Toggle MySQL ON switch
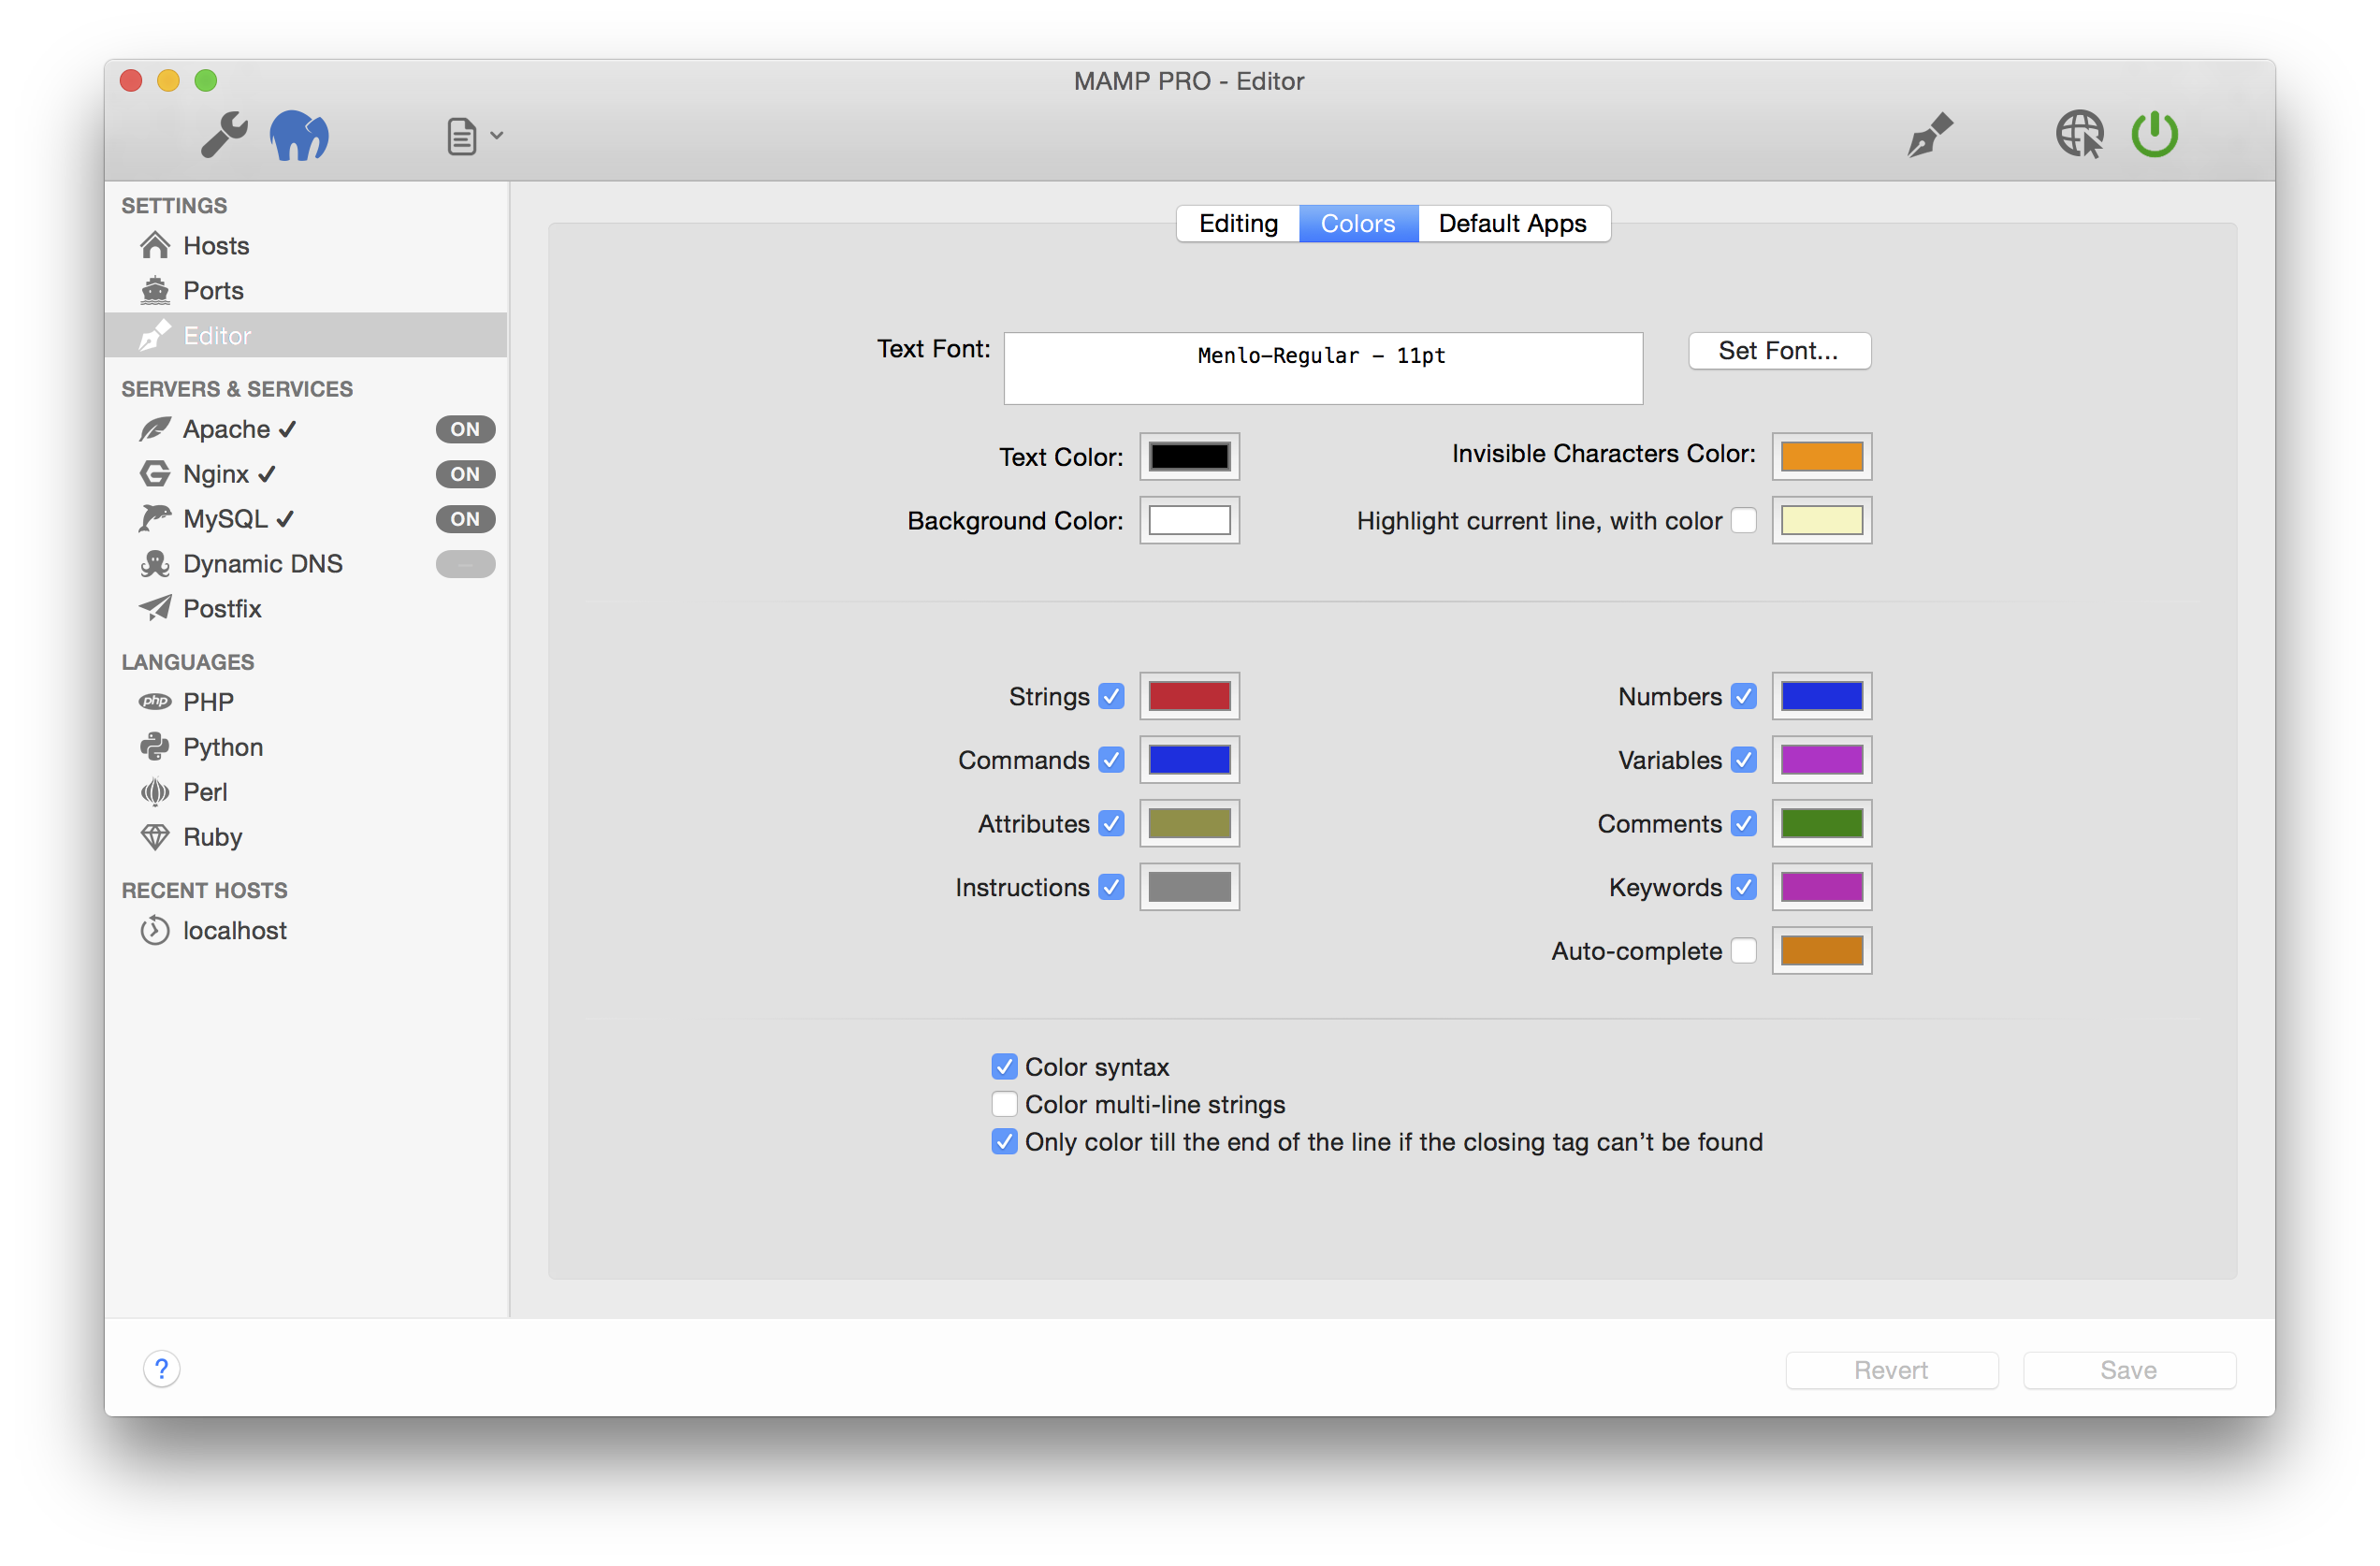This screenshot has height=1566, width=2380. tap(465, 519)
